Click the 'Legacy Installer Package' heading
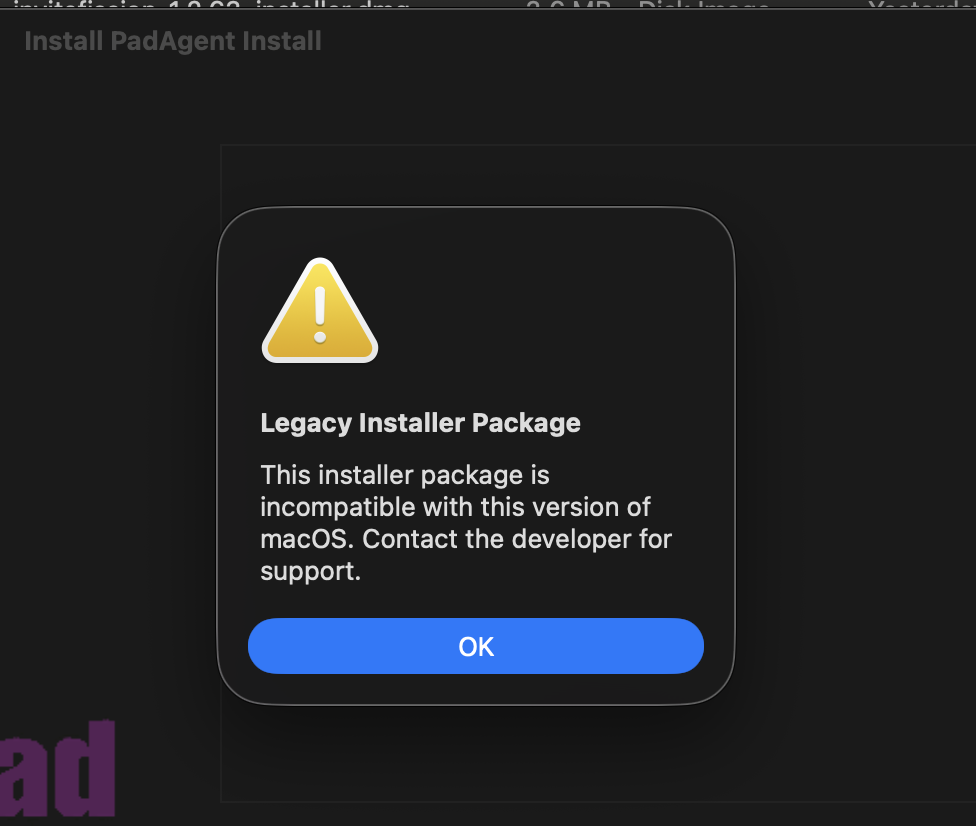The height and width of the screenshot is (826, 976). 420,423
